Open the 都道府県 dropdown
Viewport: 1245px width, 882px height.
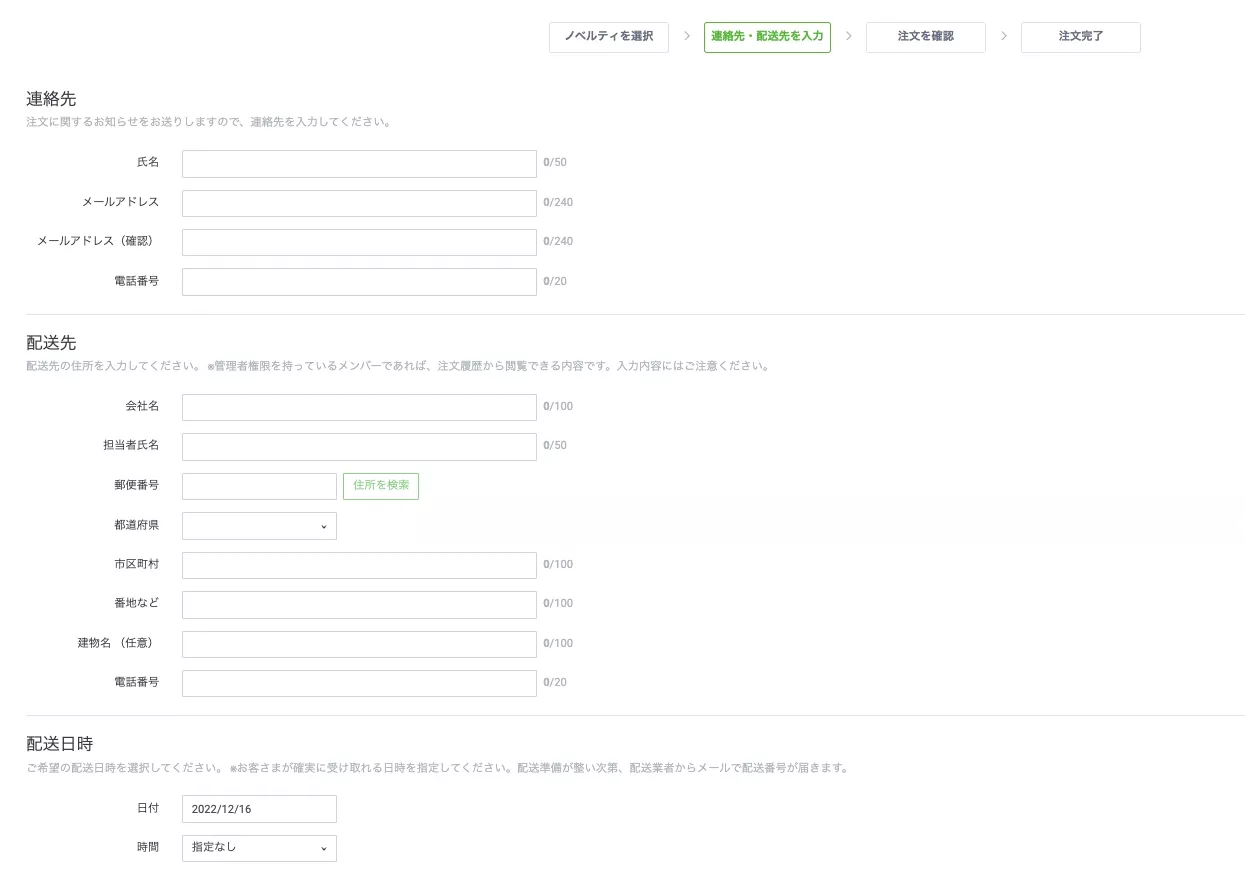259,526
